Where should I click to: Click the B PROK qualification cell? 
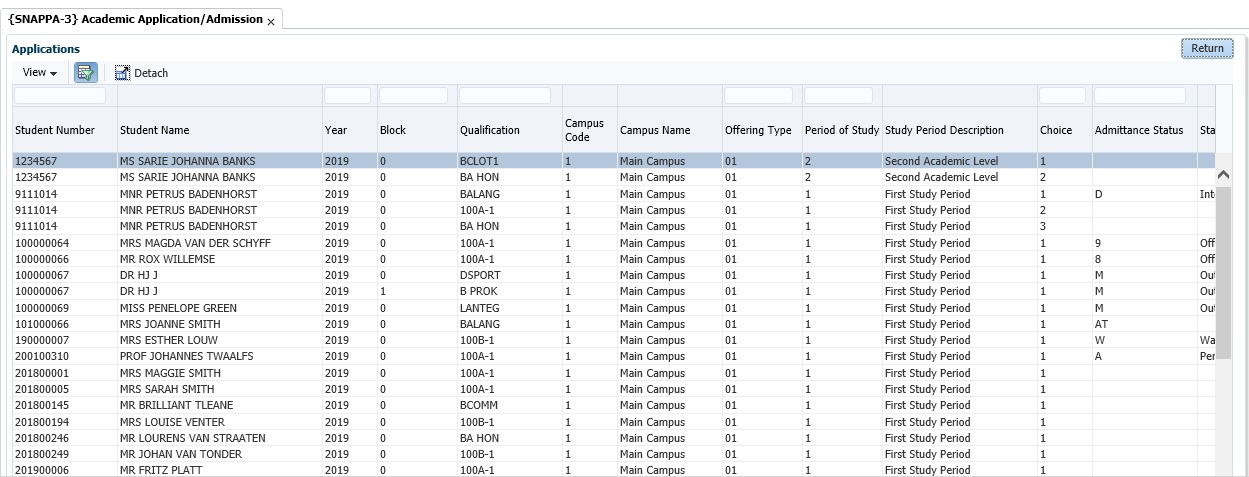point(479,292)
